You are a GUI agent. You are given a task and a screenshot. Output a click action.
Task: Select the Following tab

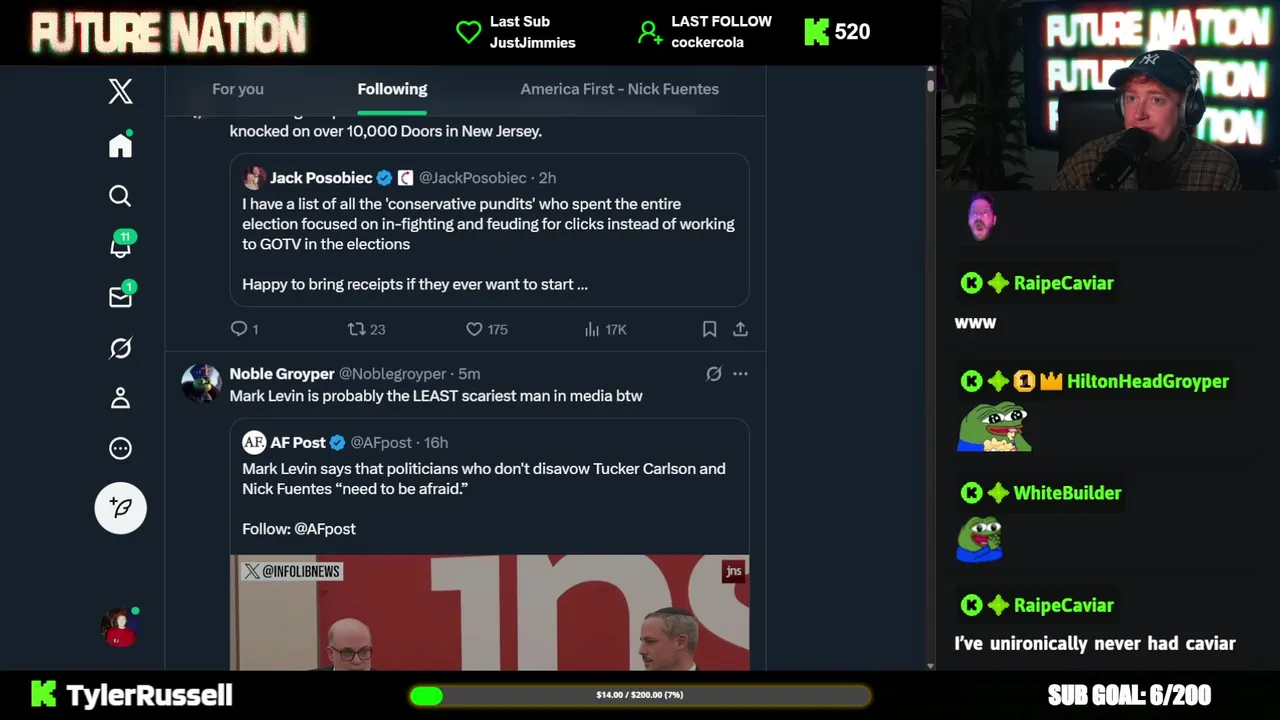pos(392,89)
